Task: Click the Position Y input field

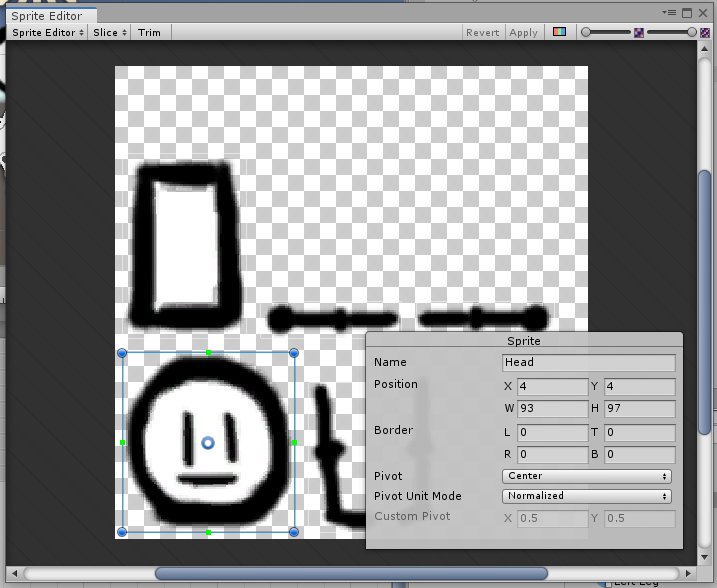Action: (640, 386)
